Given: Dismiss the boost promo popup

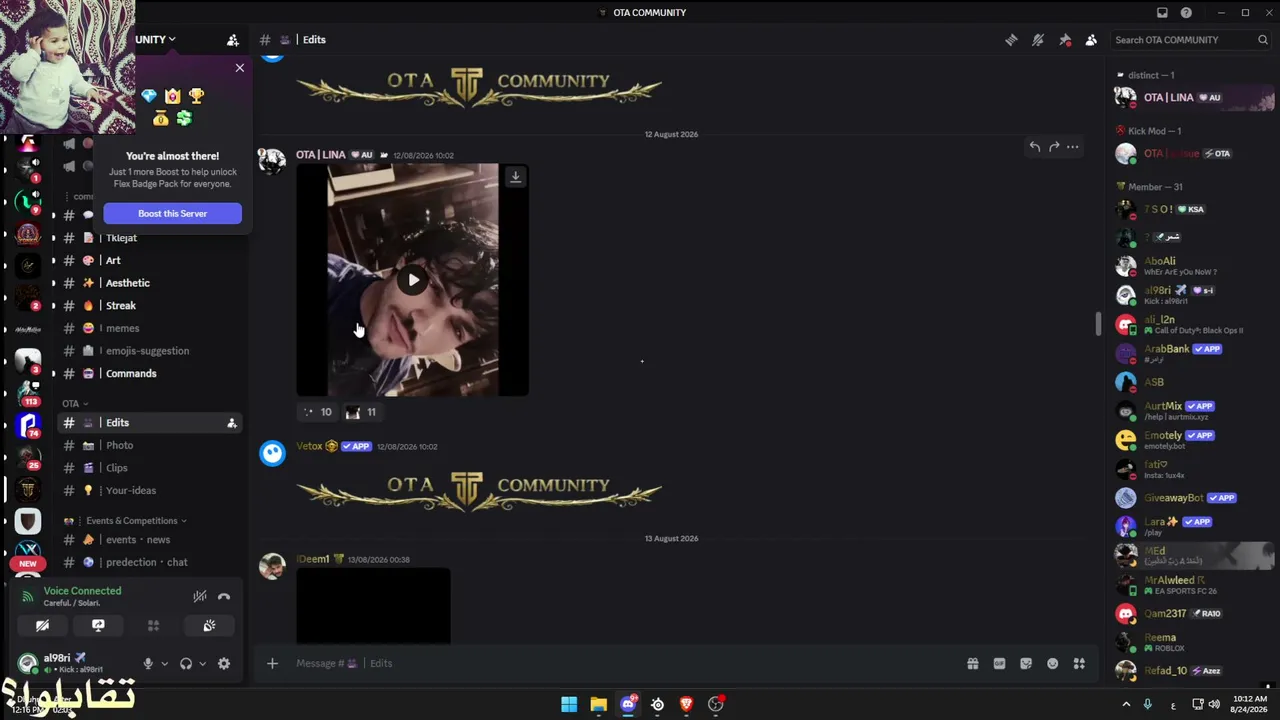Looking at the screenshot, I should click(x=239, y=68).
